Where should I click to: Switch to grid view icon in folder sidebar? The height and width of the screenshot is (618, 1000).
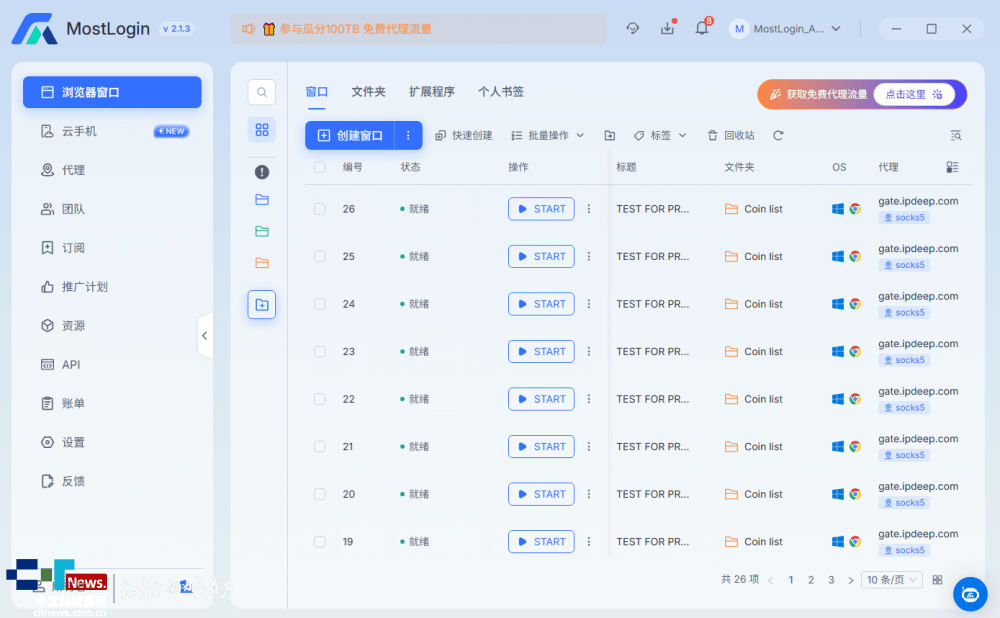262,130
